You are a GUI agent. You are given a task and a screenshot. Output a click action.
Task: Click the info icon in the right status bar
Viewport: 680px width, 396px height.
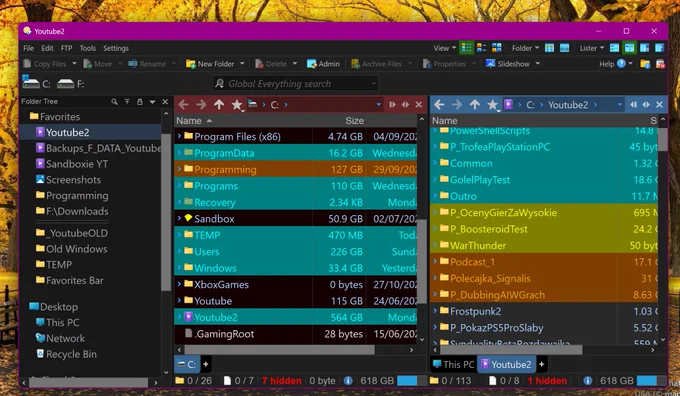pyautogui.click(x=588, y=380)
